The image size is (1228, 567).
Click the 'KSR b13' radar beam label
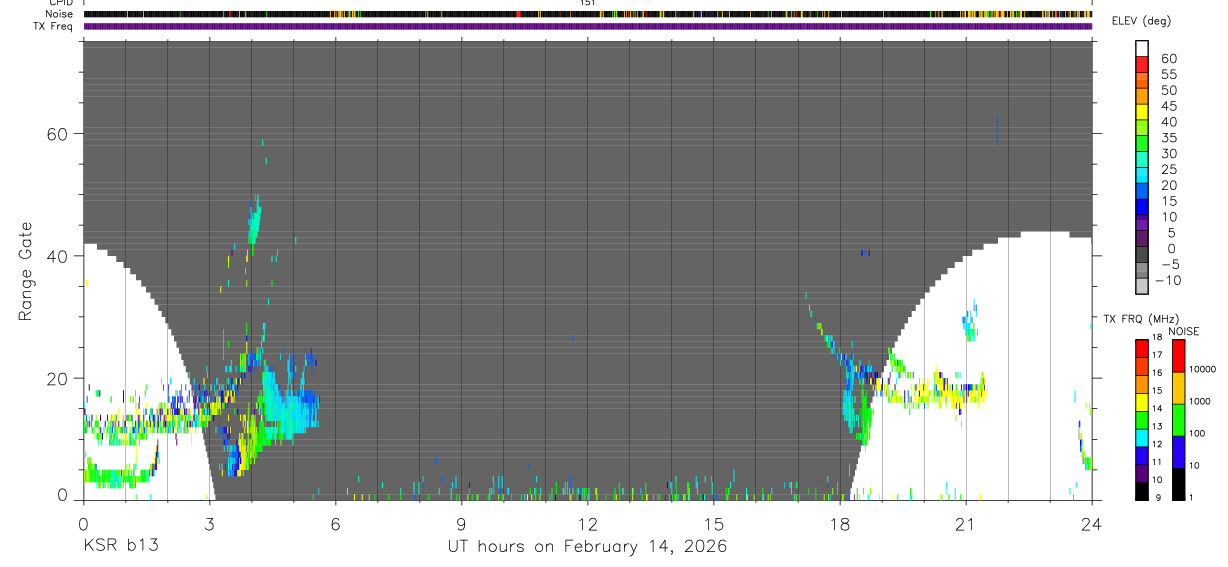tap(119, 546)
